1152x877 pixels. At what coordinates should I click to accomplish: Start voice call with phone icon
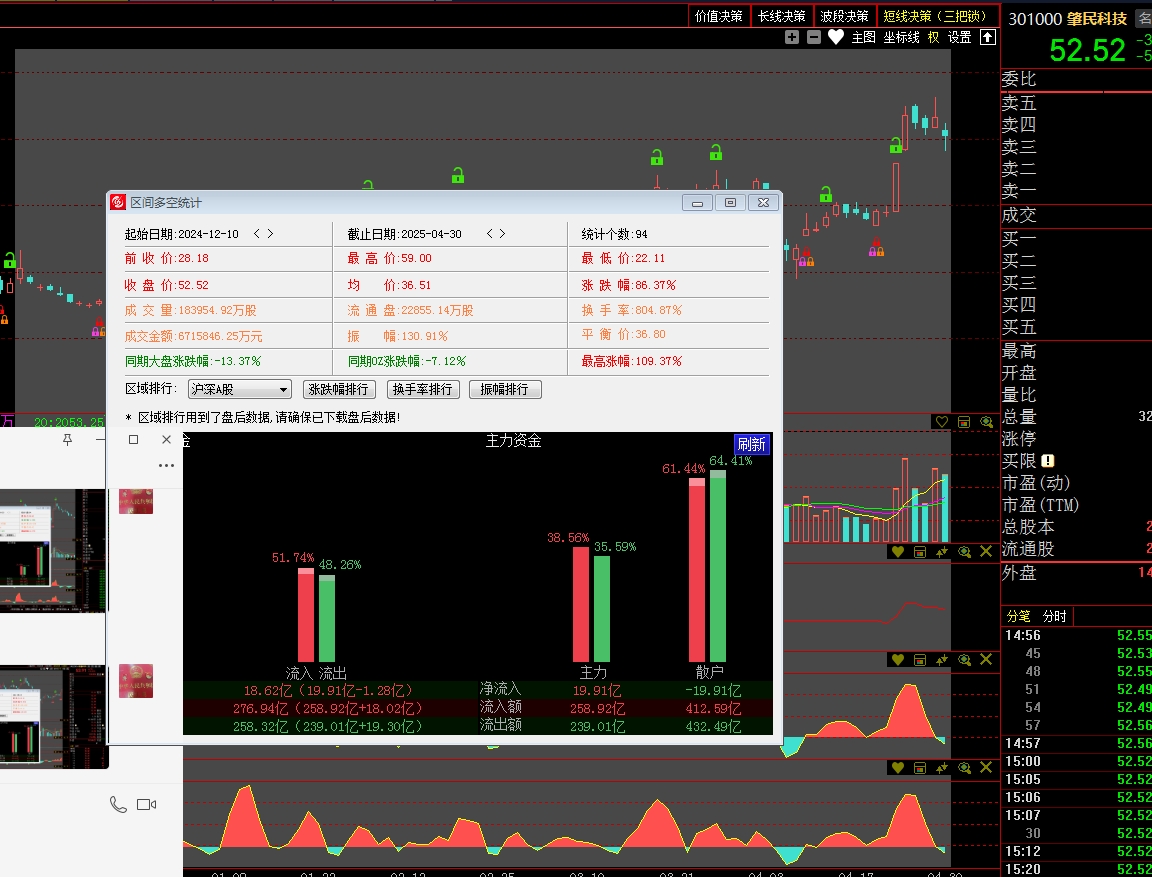point(118,804)
